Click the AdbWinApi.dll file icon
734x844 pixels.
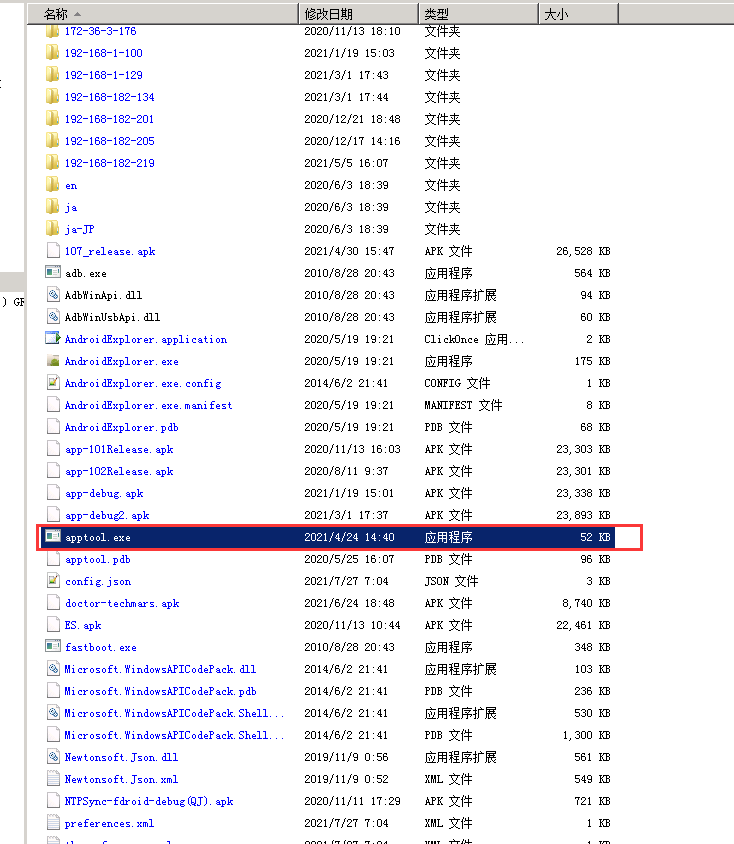tap(53, 295)
